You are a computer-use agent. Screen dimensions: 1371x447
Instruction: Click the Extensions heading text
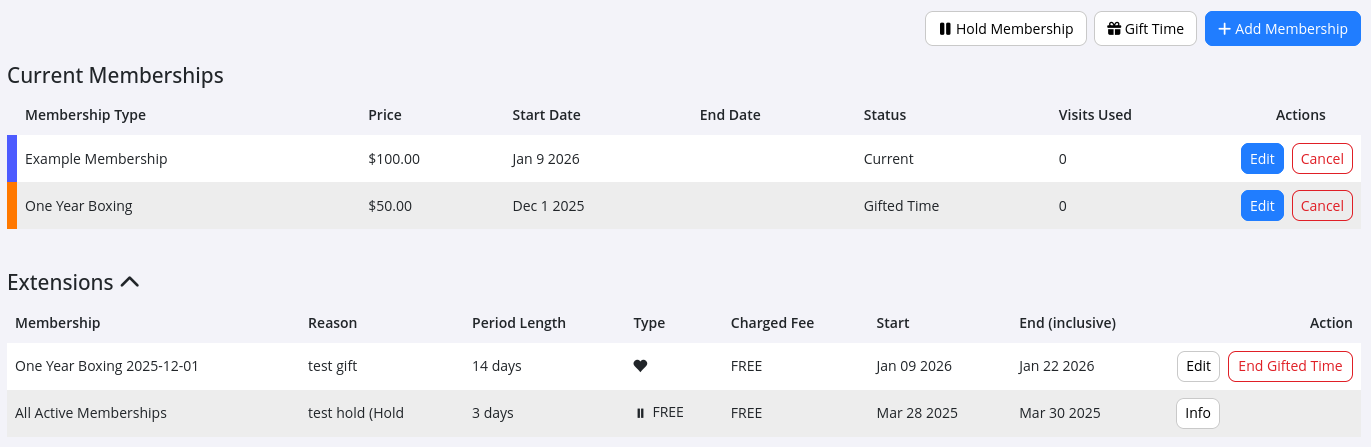60,283
